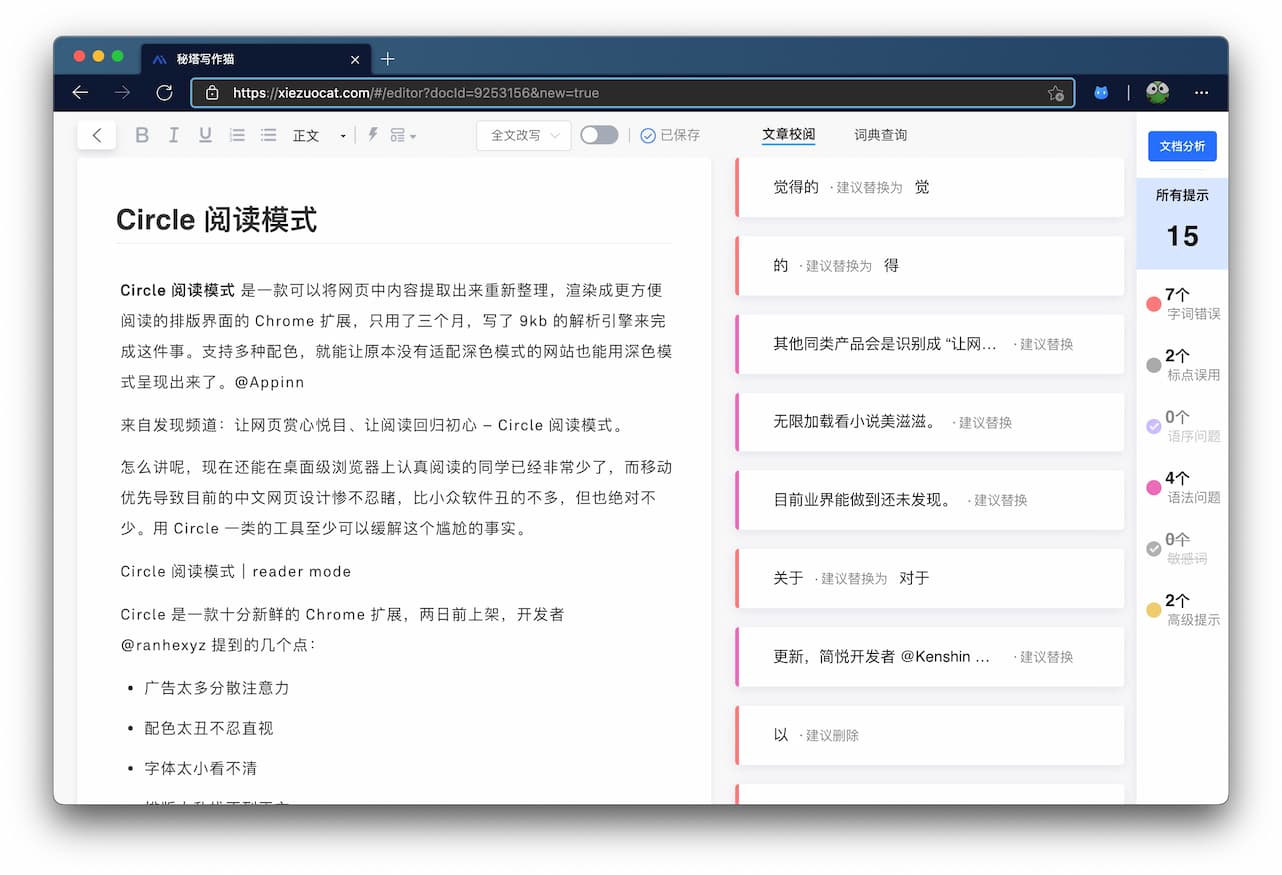This screenshot has height=875, width=1282.
Task: Open a new browser tab
Action: coord(388,59)
